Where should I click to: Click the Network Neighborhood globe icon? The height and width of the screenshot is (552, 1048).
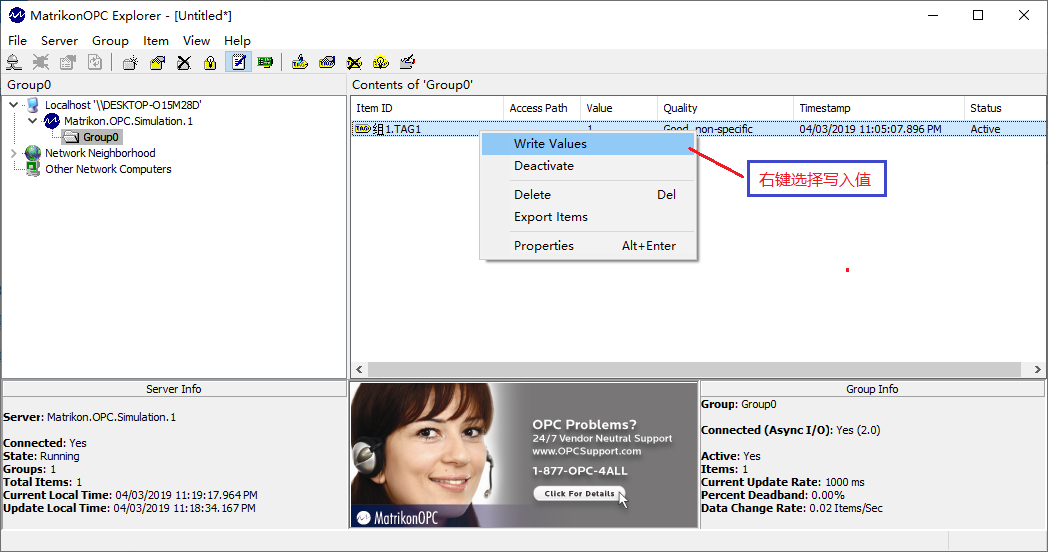pyautogui.click(x=33, y=153)
